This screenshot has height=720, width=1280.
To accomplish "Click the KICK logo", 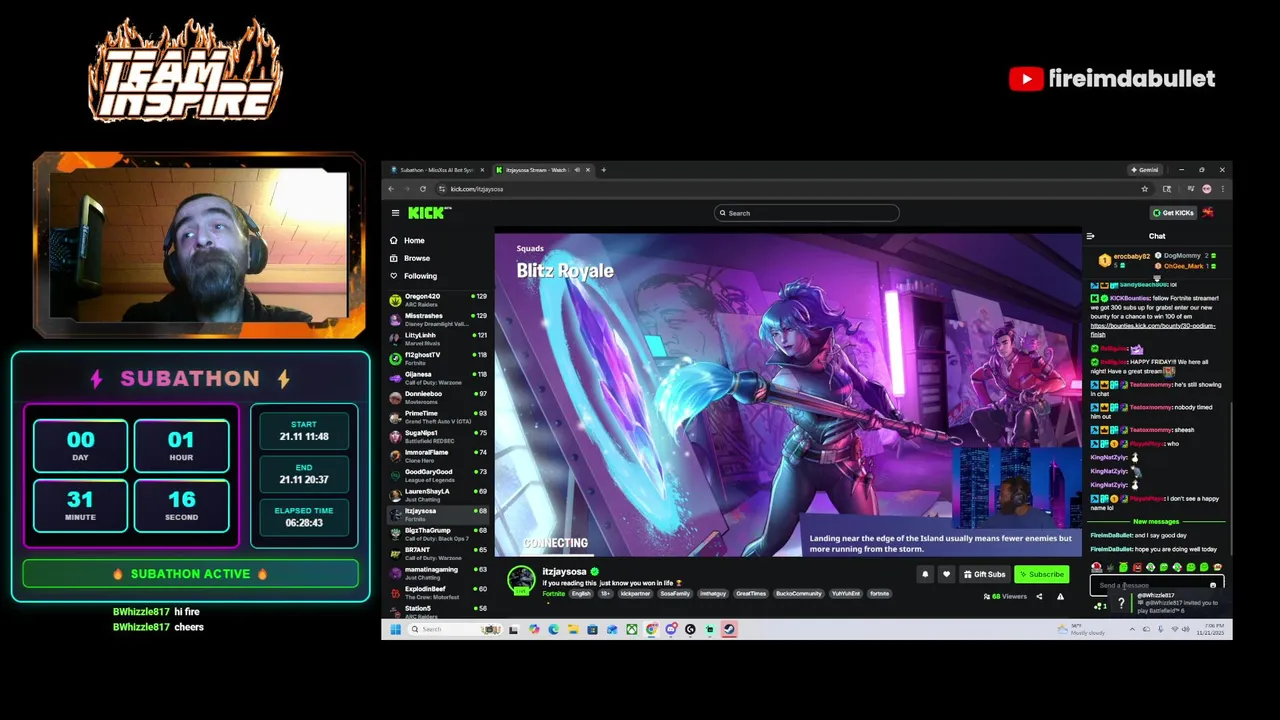I will click(429, 213).
